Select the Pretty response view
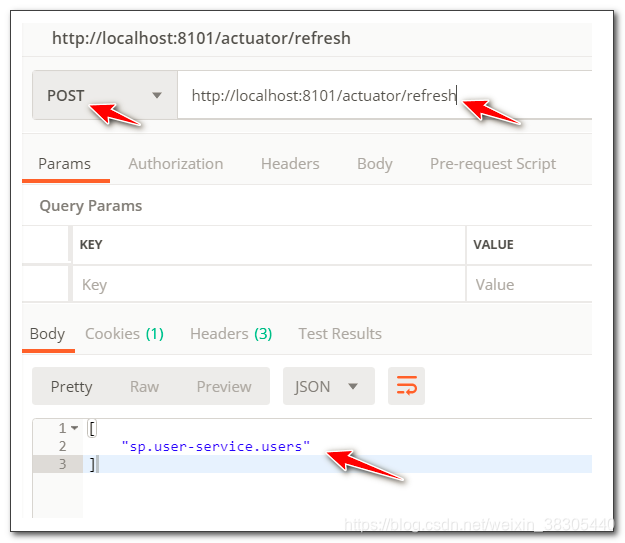This screenshot has height=543, width=625. (x=72, y=387)
